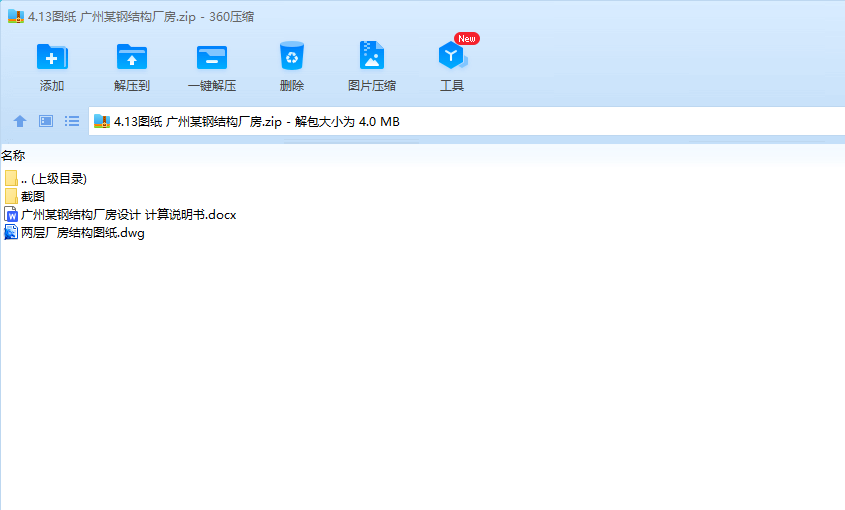Image resolution: width=845 pixels, height=510 pixels.
Task: Click the 添加 (Add) toolbar icon
Action: (52, 57)
